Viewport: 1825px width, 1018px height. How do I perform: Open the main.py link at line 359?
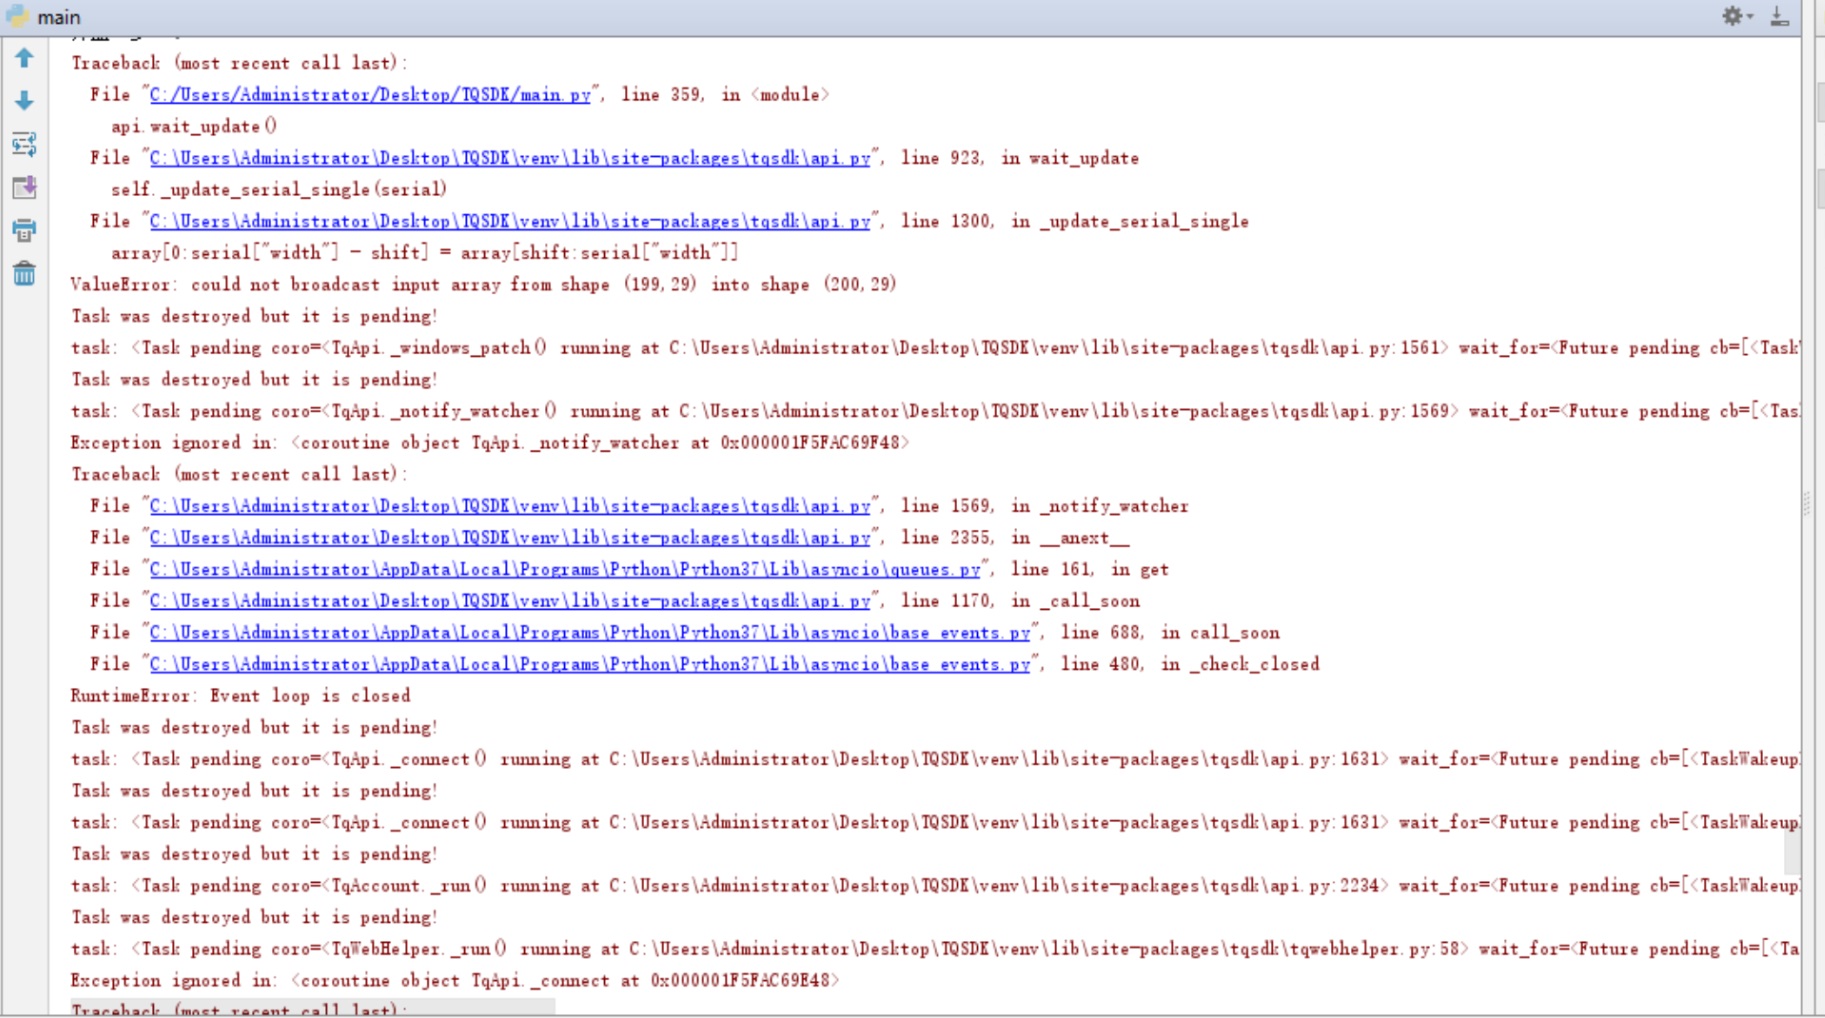click(x=370, y=95)
